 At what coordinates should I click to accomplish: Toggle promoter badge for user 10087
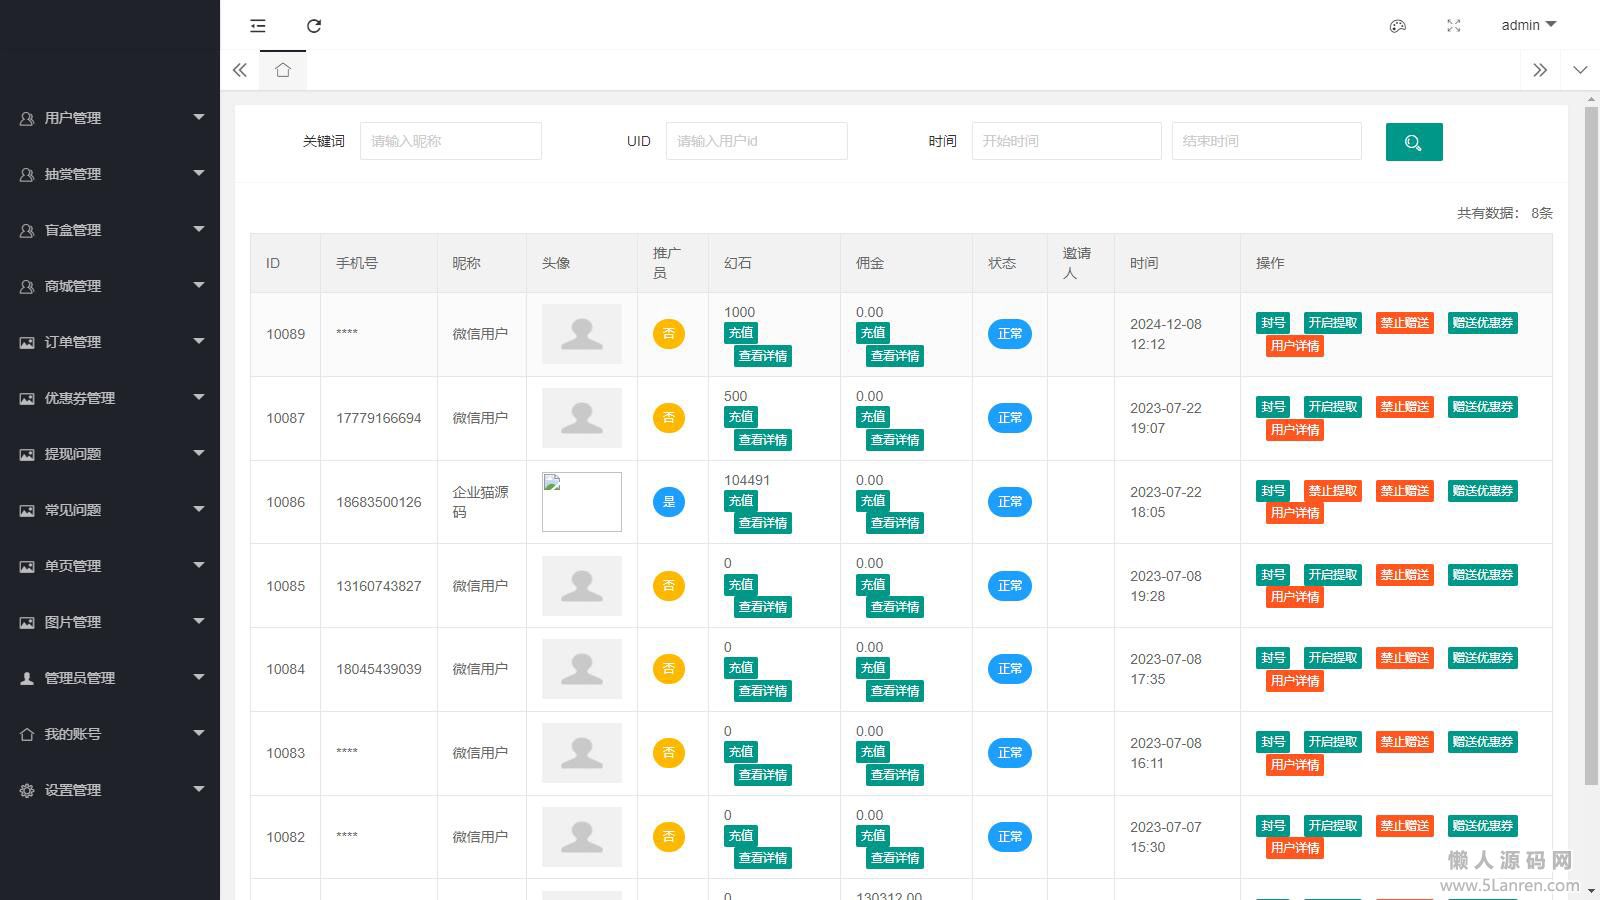669,418
